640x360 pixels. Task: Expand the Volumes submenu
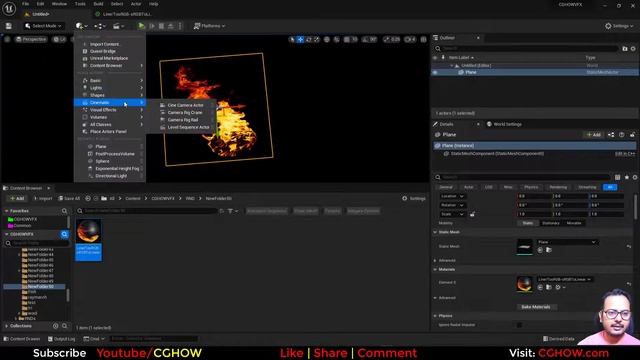[x=110, y=117]
